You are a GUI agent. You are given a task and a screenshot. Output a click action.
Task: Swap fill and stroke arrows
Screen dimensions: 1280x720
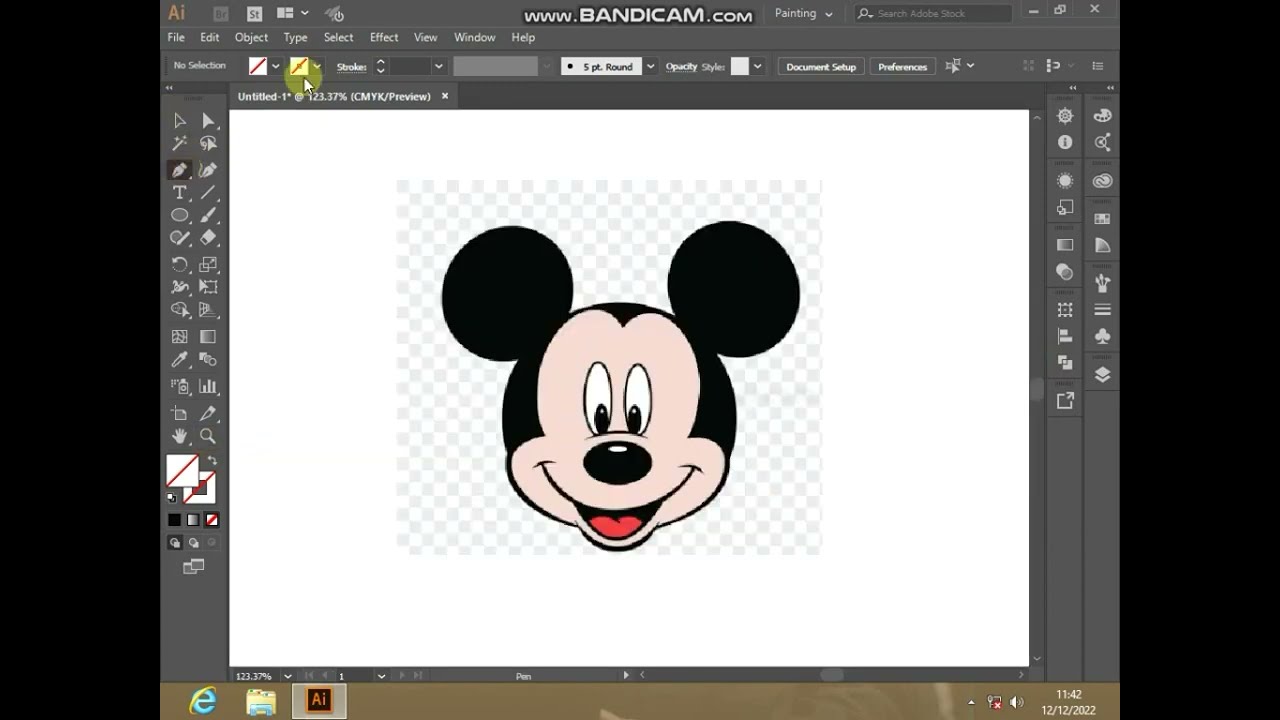(211, 461)
